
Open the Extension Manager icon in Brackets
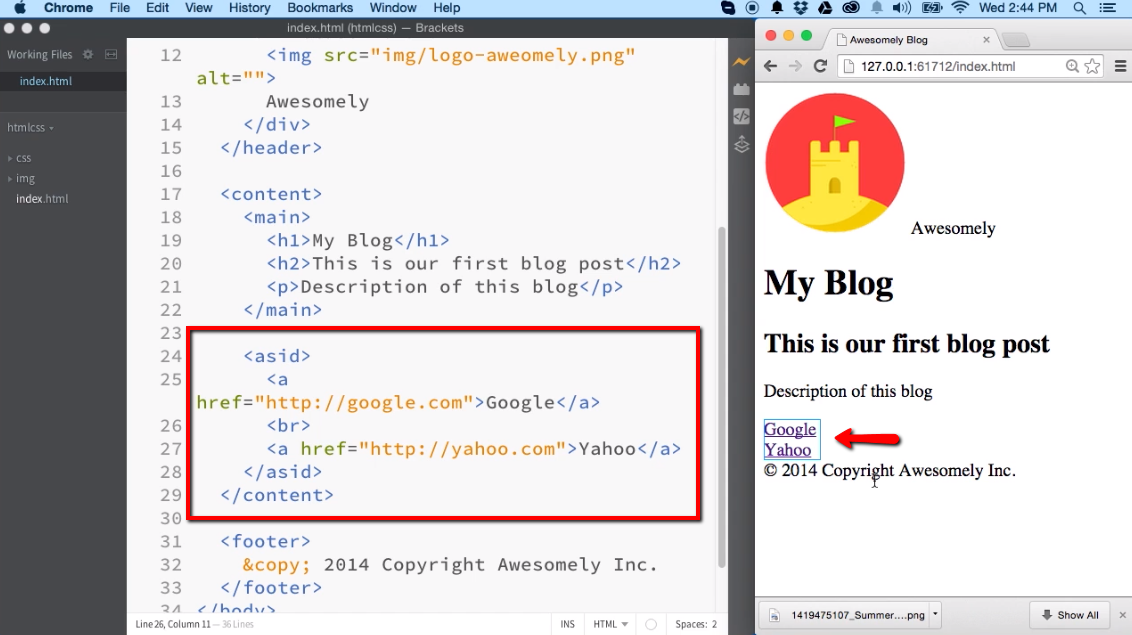[x=741, y=89]
